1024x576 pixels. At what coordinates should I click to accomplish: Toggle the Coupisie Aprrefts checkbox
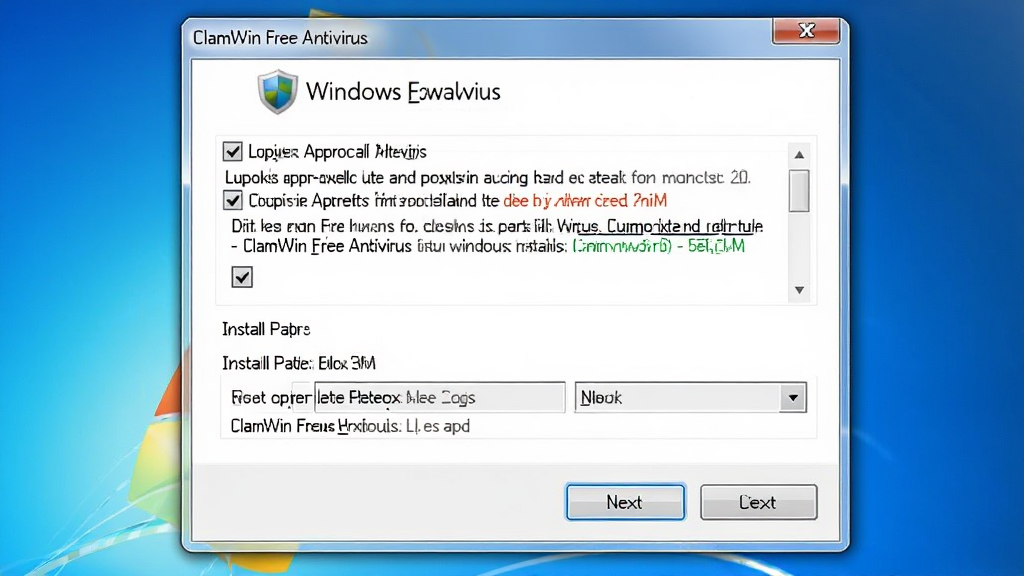coord(232,200)
